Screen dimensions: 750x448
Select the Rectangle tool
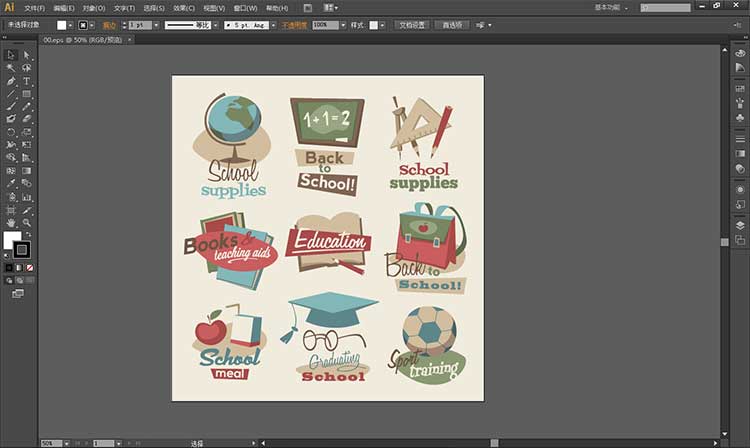click(x=26, y=94)
